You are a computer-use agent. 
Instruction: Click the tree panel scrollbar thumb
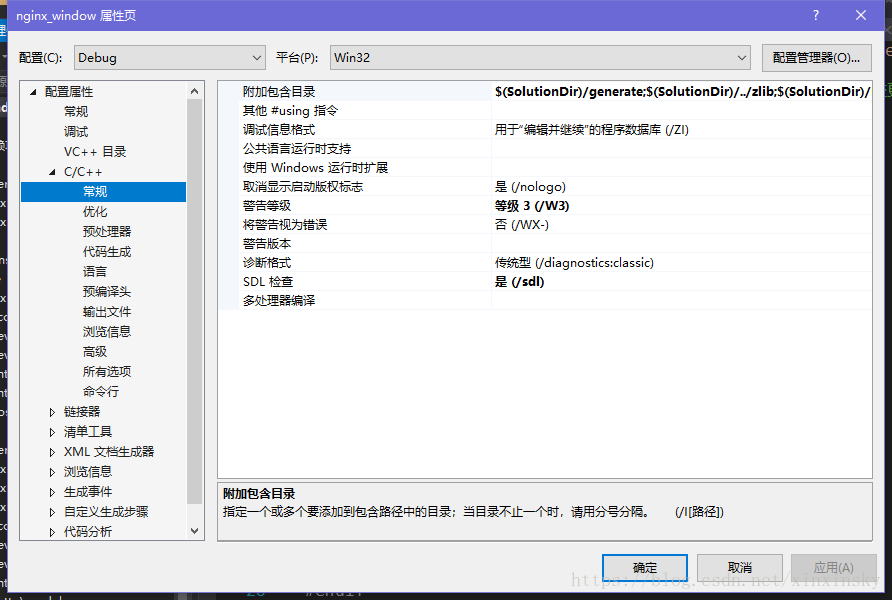tap(195, 301)
